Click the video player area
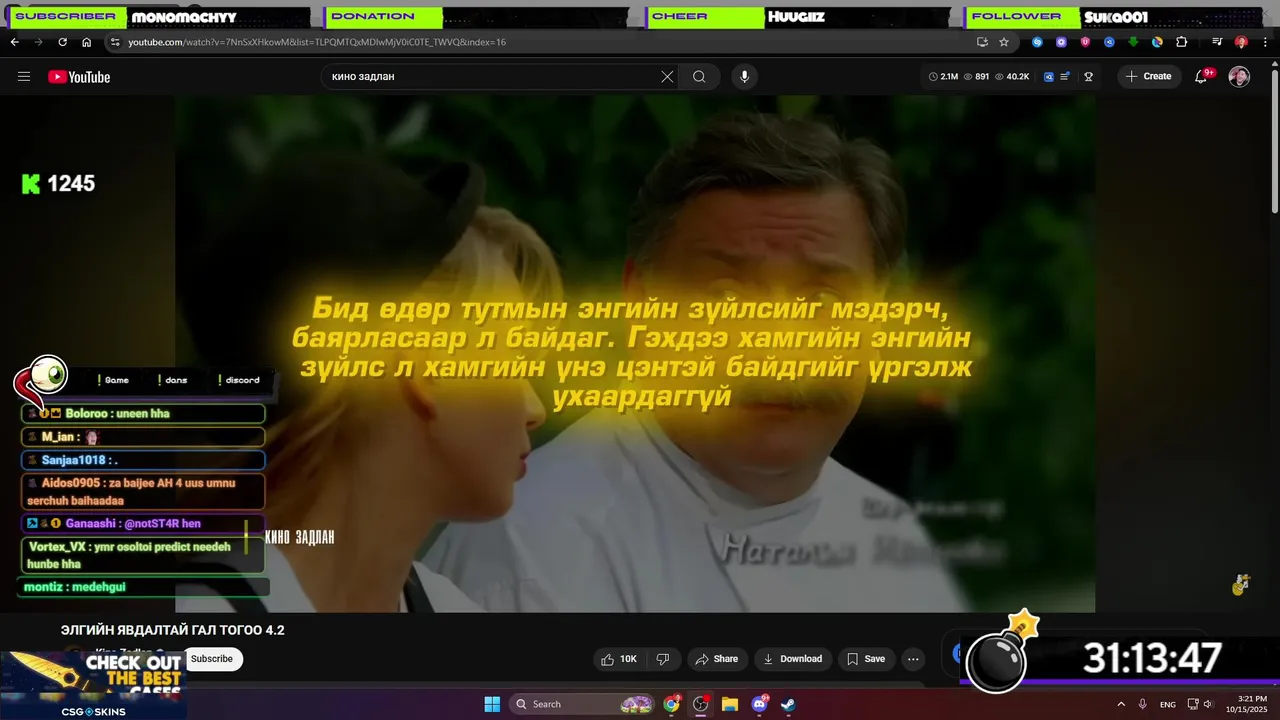The image size is (1280, 720). coord(635,354)
